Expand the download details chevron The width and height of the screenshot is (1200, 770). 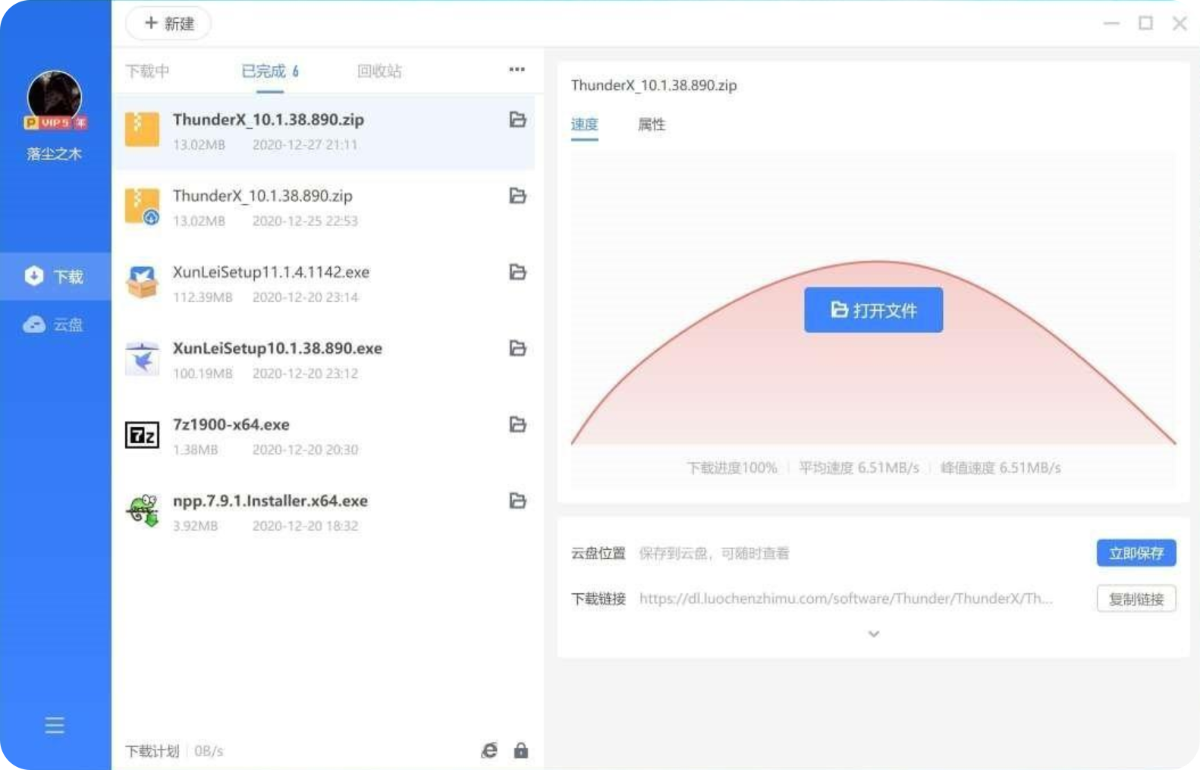[873, 634]
